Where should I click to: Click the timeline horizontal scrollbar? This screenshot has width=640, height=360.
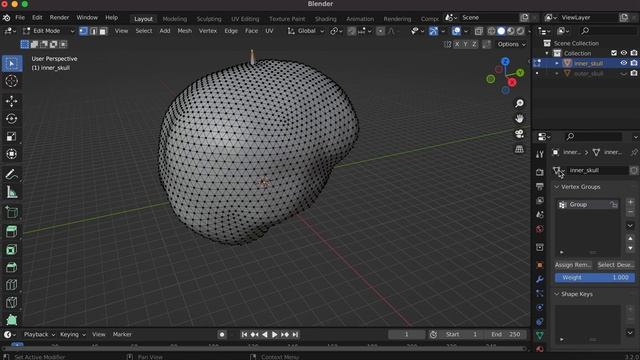point(264,349)
